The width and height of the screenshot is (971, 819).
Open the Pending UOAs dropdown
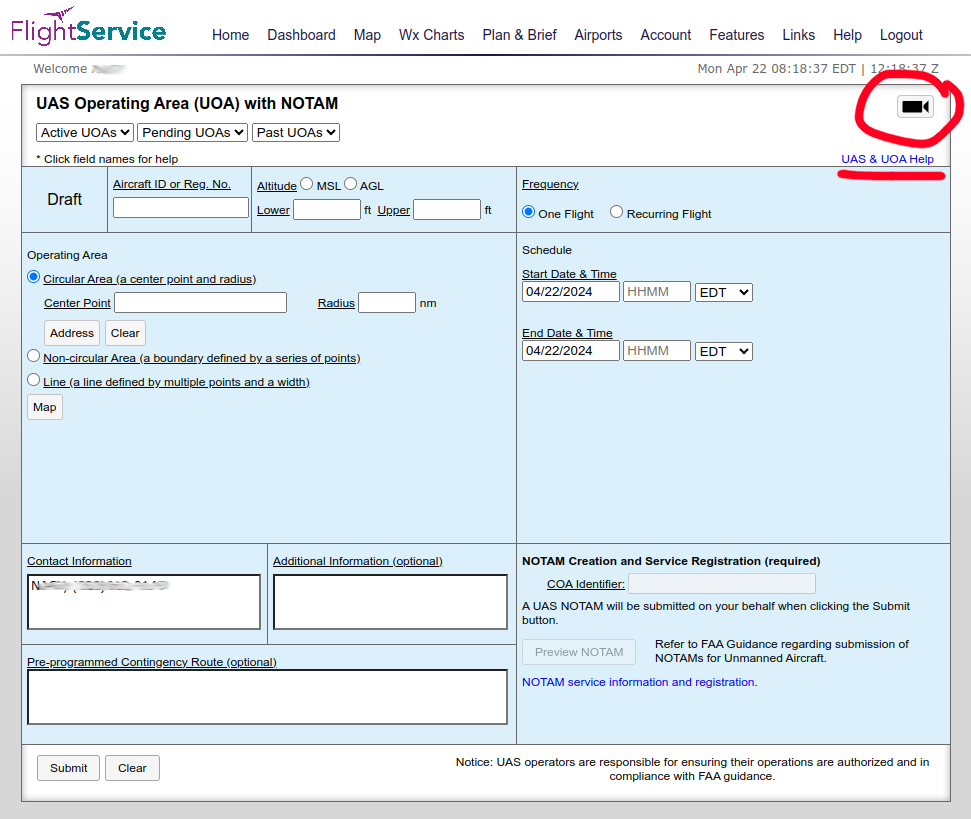192,132
